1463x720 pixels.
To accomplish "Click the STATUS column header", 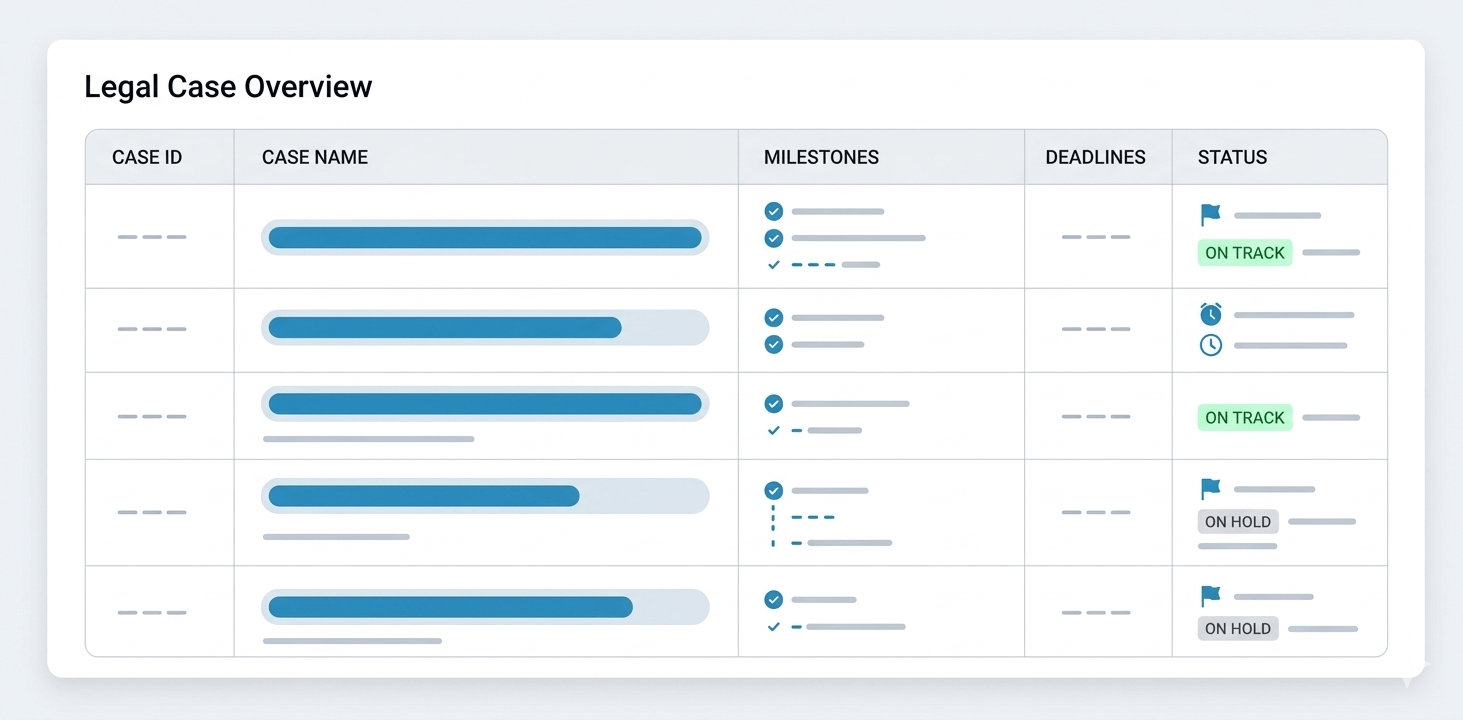I will point(1232,157).
